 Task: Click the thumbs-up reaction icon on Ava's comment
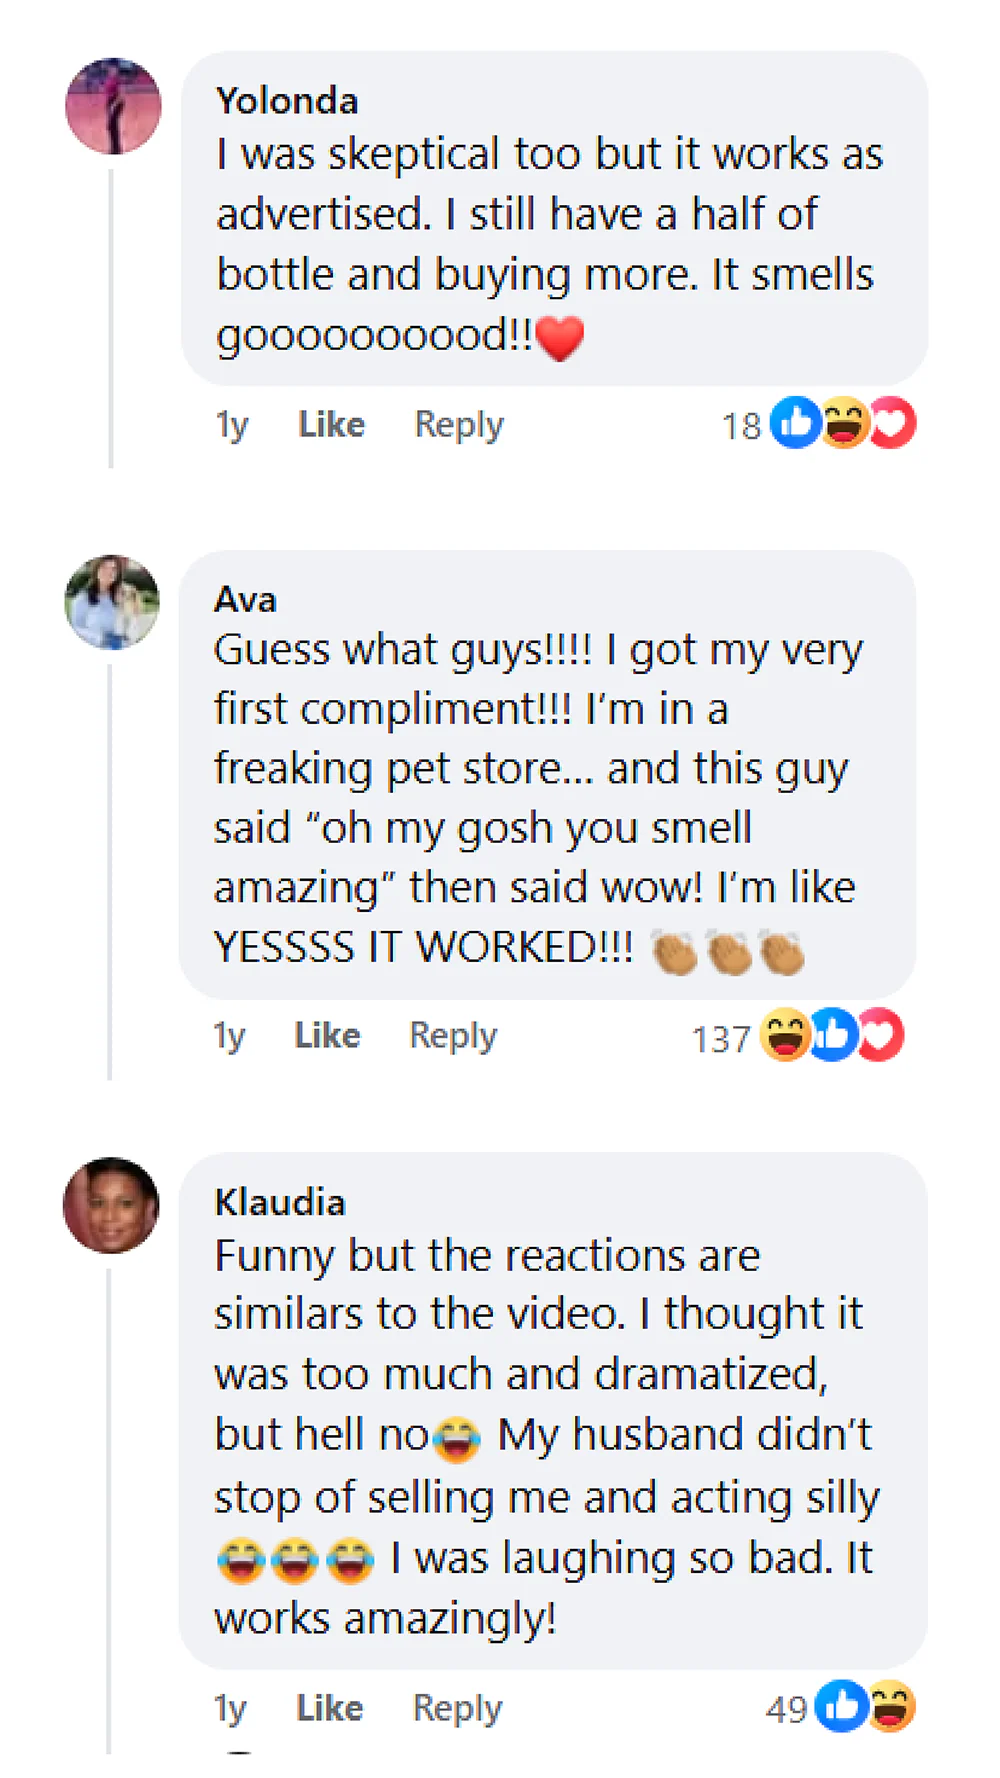(832, 1035)
